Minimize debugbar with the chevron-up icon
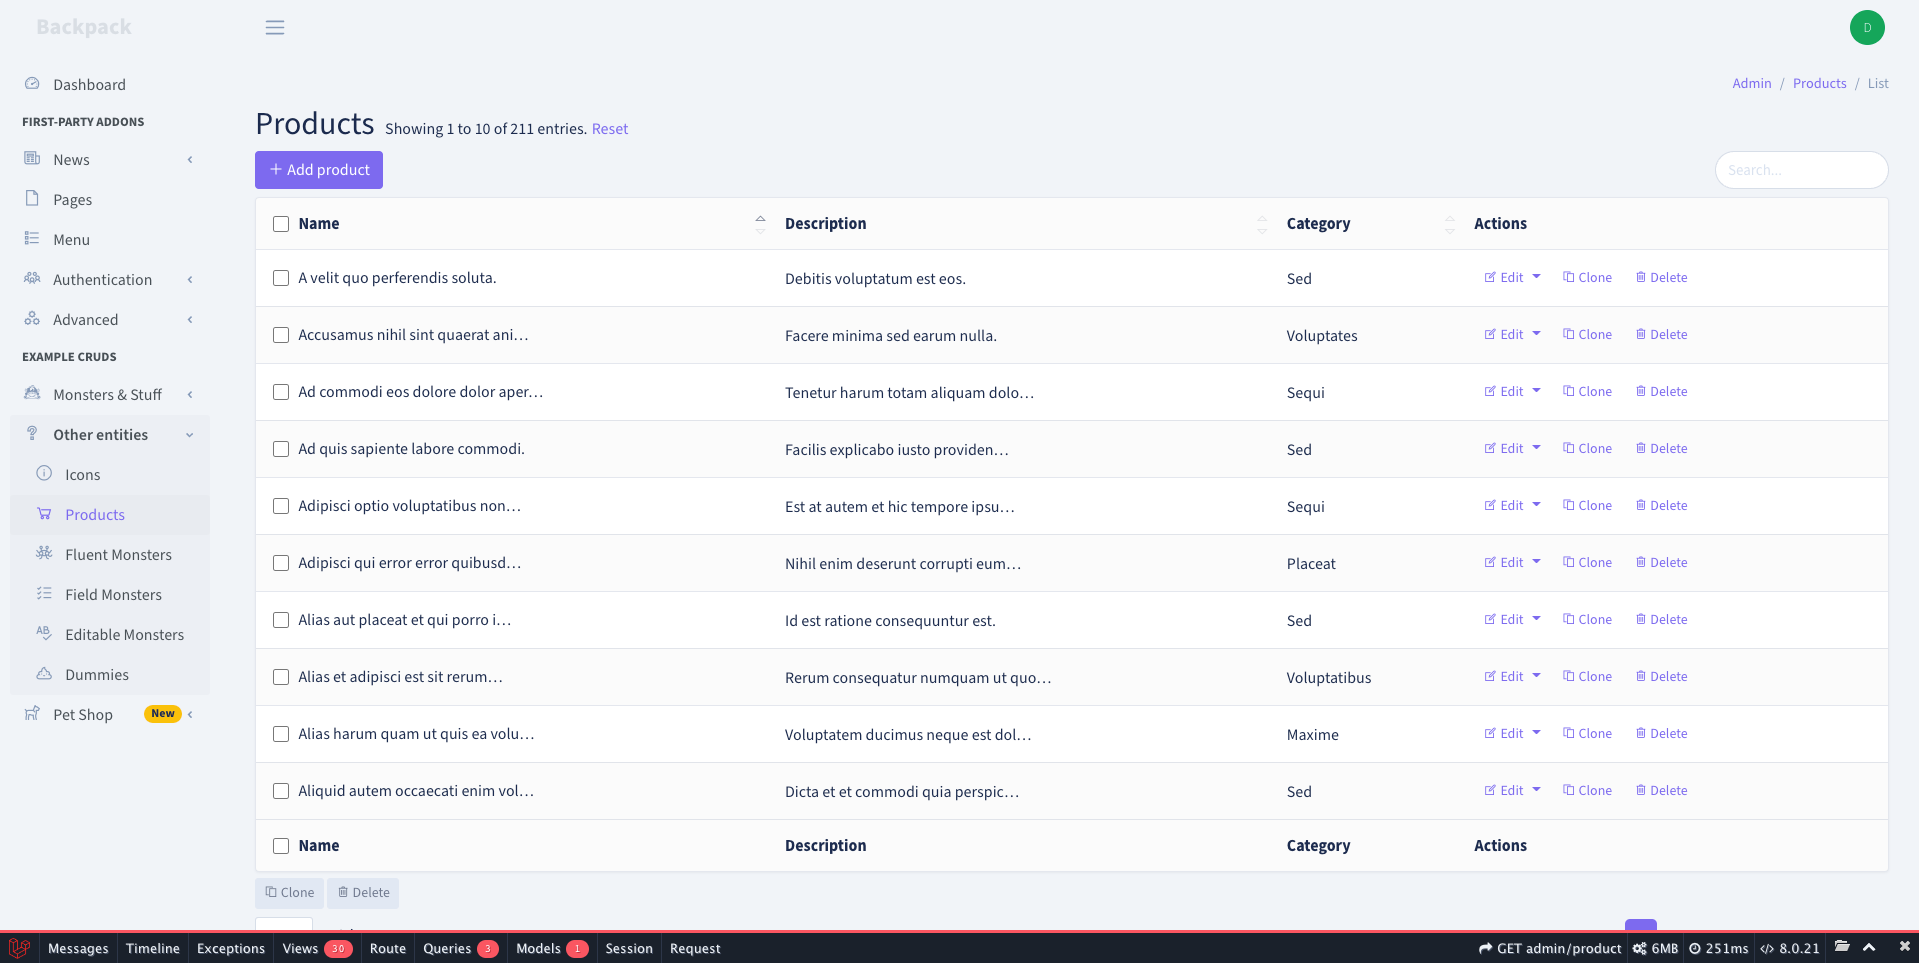Screen dimensions: 1919x963 pyautogui.click(x=1869, y=947)
